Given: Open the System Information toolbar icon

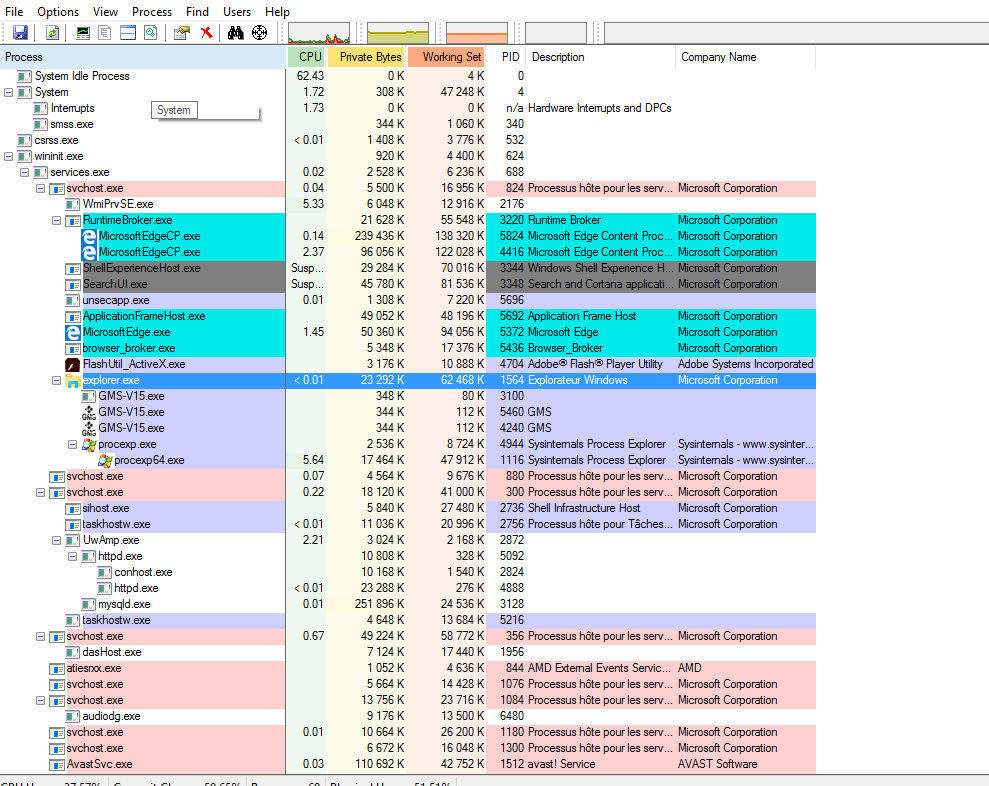Looking at the screenshot, I should click(83, 33).
